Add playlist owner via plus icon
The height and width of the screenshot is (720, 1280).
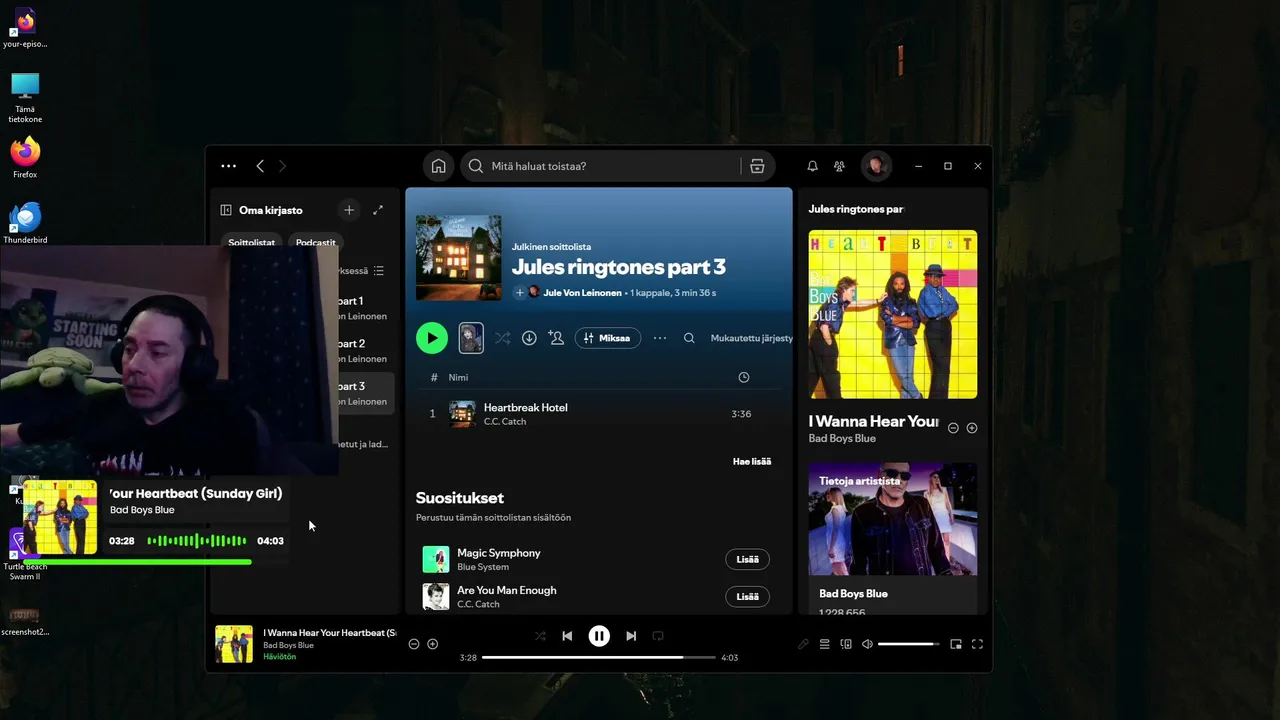click(x=519, y=293)
